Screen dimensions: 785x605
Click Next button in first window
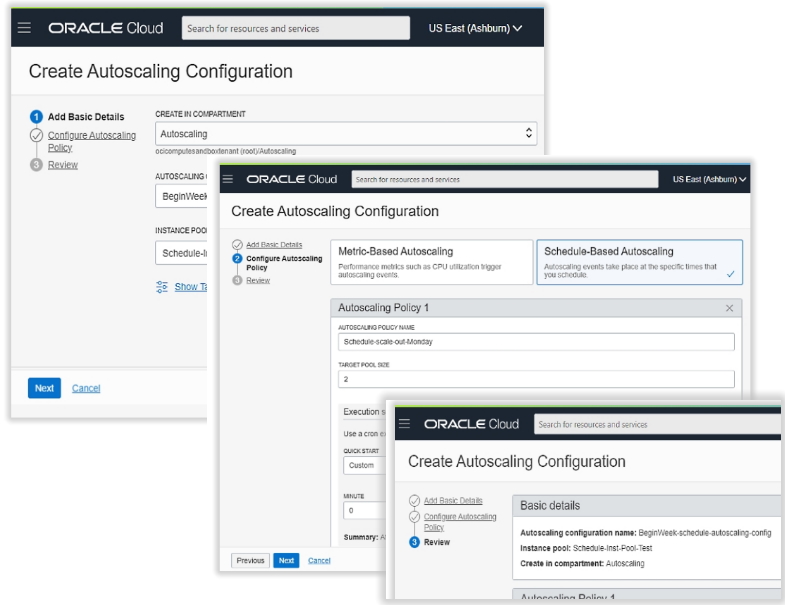(44, 388)
